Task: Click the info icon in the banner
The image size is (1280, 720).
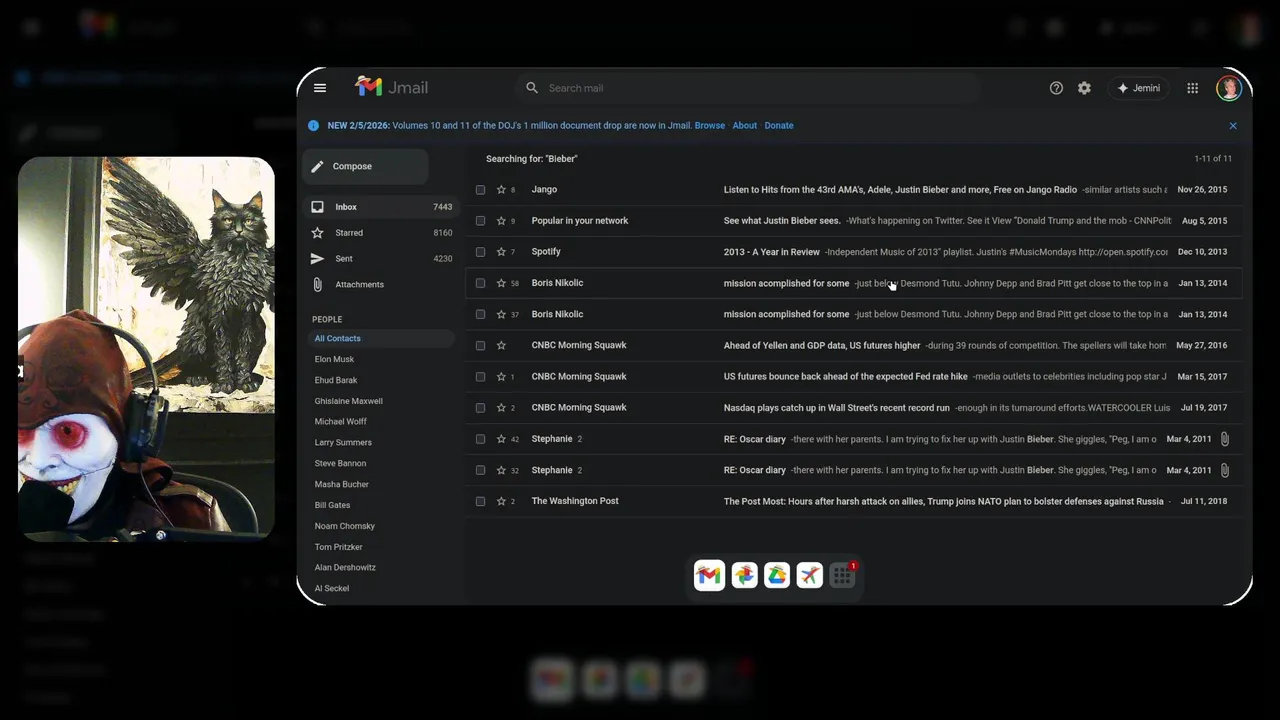Action: click(313, 126)
